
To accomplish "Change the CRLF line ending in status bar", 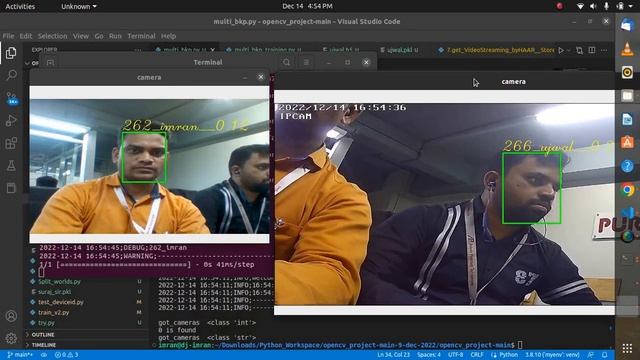I will pos(477,355).
